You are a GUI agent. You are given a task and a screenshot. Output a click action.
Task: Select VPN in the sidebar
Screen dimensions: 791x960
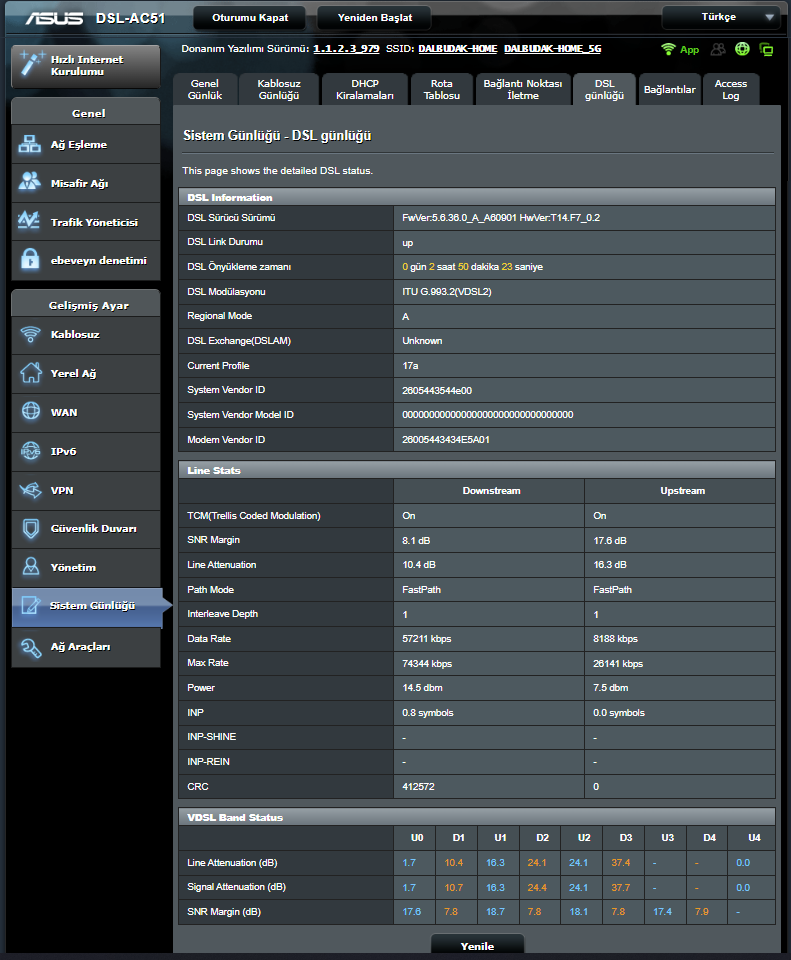[x=86, y=490]
